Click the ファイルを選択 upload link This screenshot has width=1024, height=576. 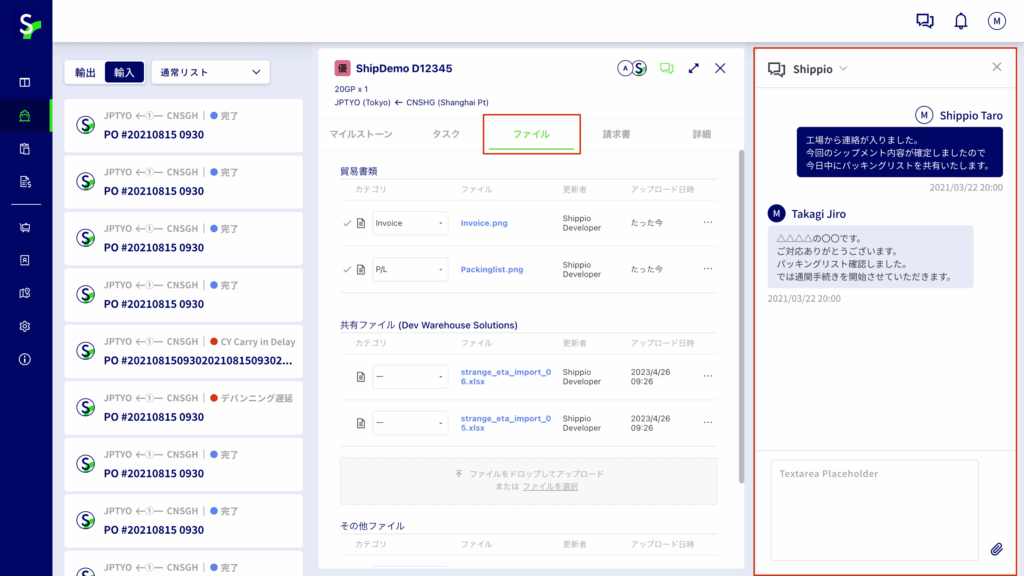549,486
